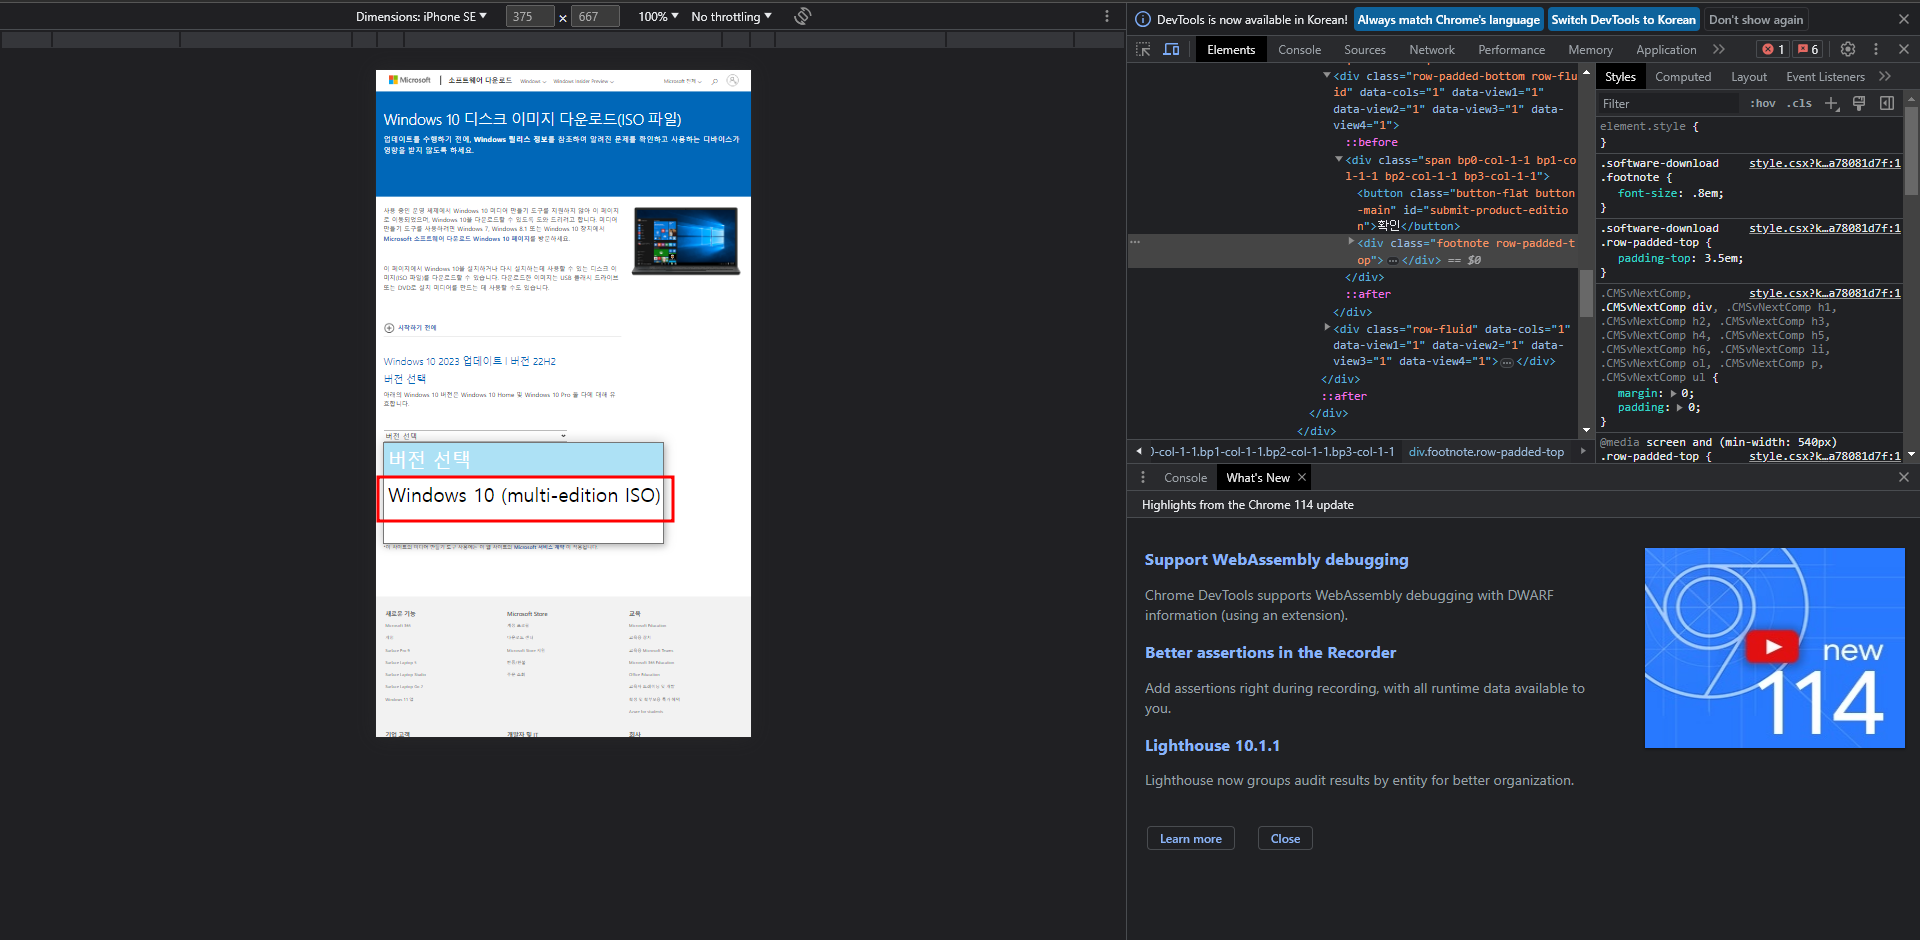This screenshot has height=940, width=1920.
Task: Click the drawer Close button
Action: [1285, 838]
